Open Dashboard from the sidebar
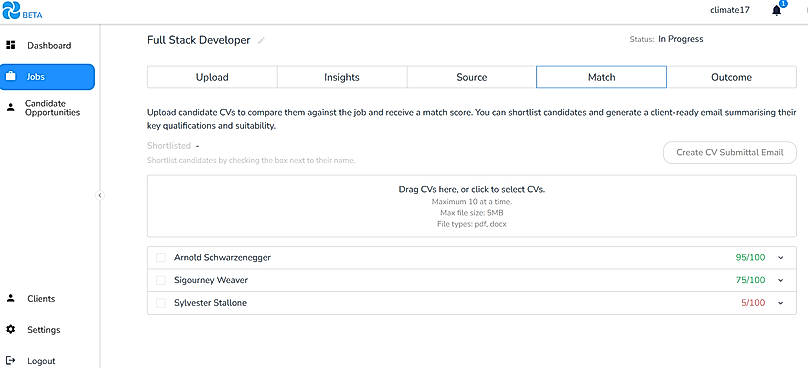The height and width of the screenshot is (368, 808). 49,45
